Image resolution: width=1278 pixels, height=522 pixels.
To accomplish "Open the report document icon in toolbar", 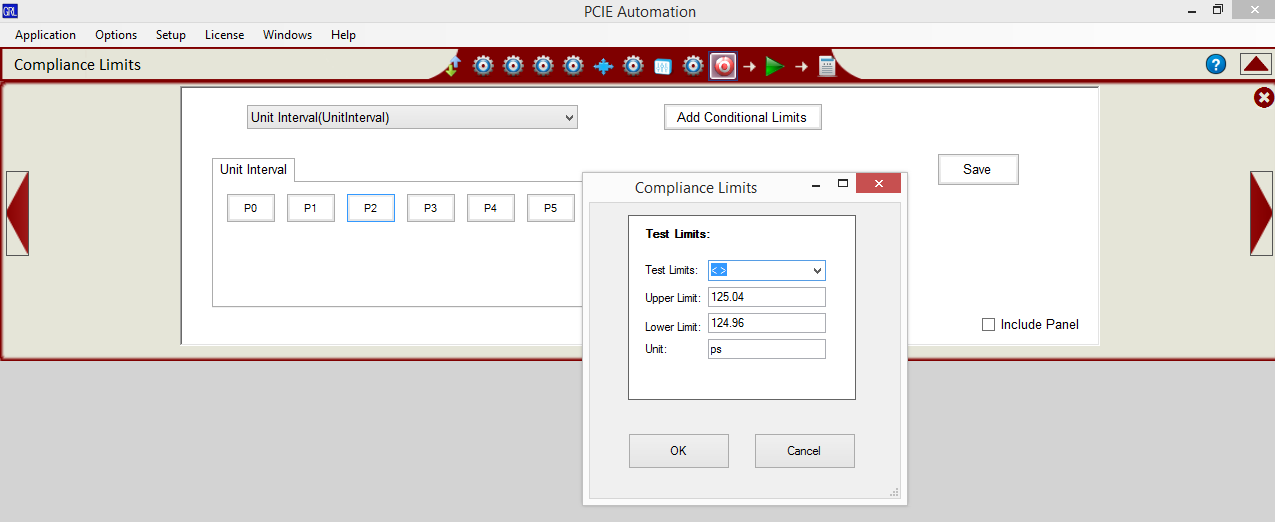I will click(827, 66).
